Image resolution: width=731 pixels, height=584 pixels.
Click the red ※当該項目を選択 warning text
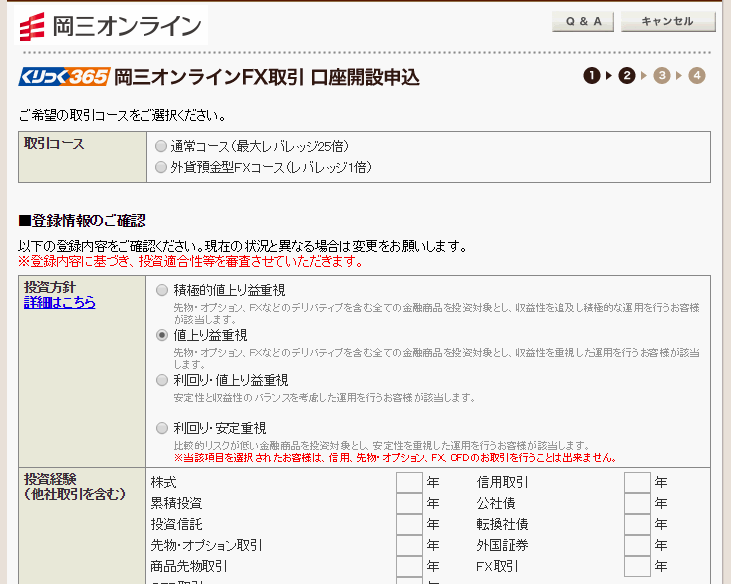(x=395, y=458)
